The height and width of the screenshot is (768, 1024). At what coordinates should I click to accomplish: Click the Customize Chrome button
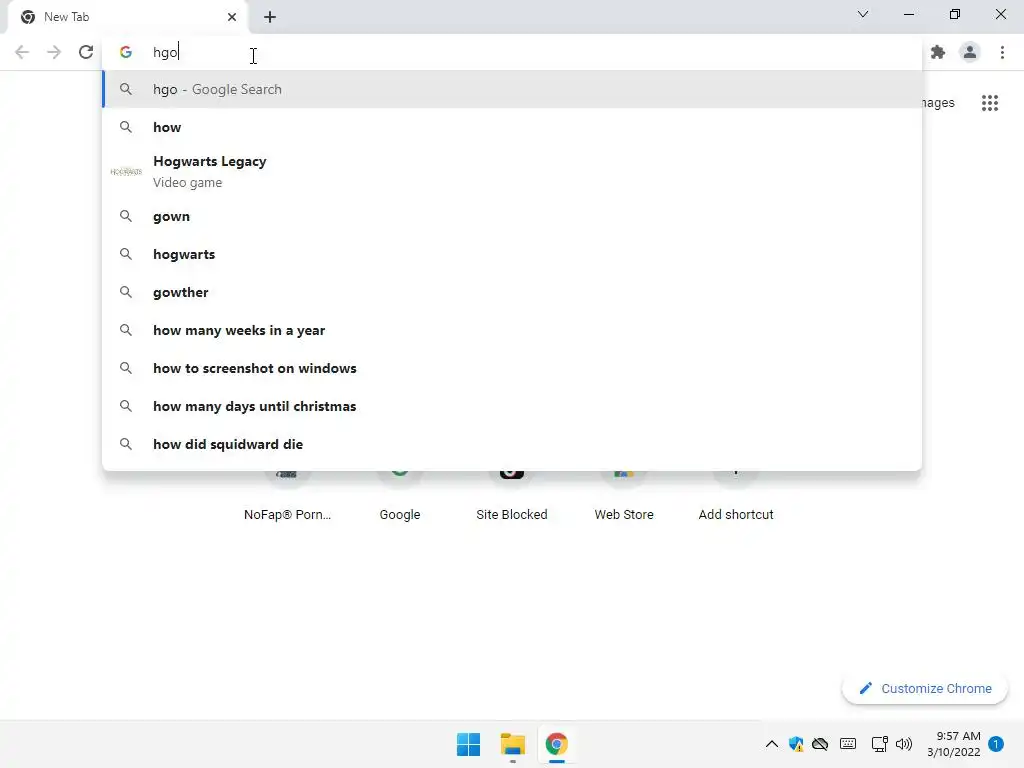tap(925, 688)
